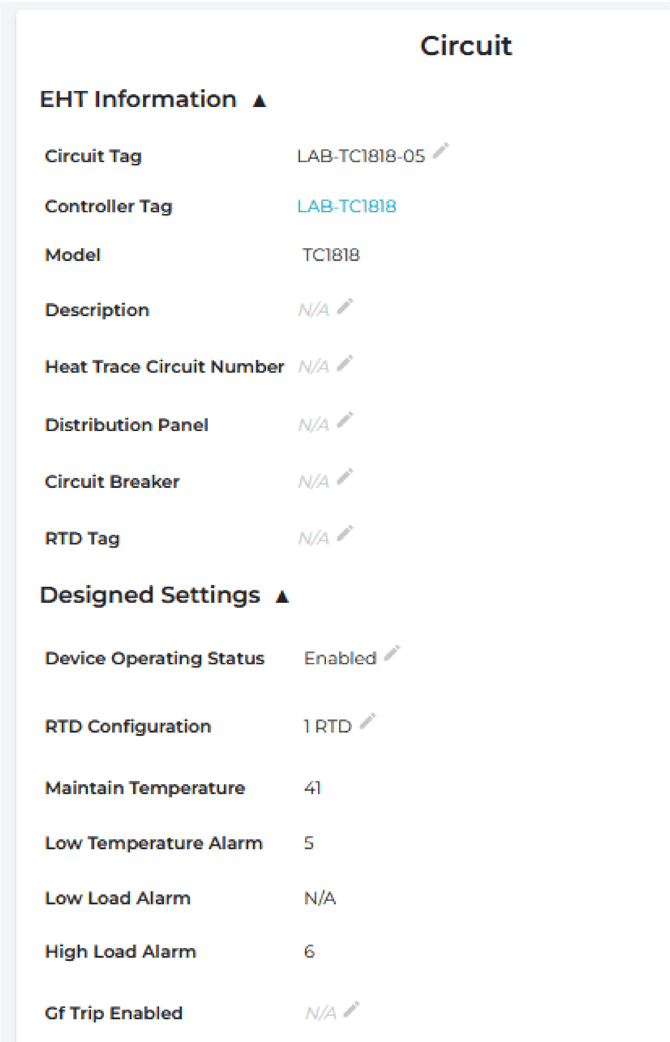The width and height of the screenshot is (670, 1042).
Task: Select the High Load Alarm value 6
Action: (309, 952)
